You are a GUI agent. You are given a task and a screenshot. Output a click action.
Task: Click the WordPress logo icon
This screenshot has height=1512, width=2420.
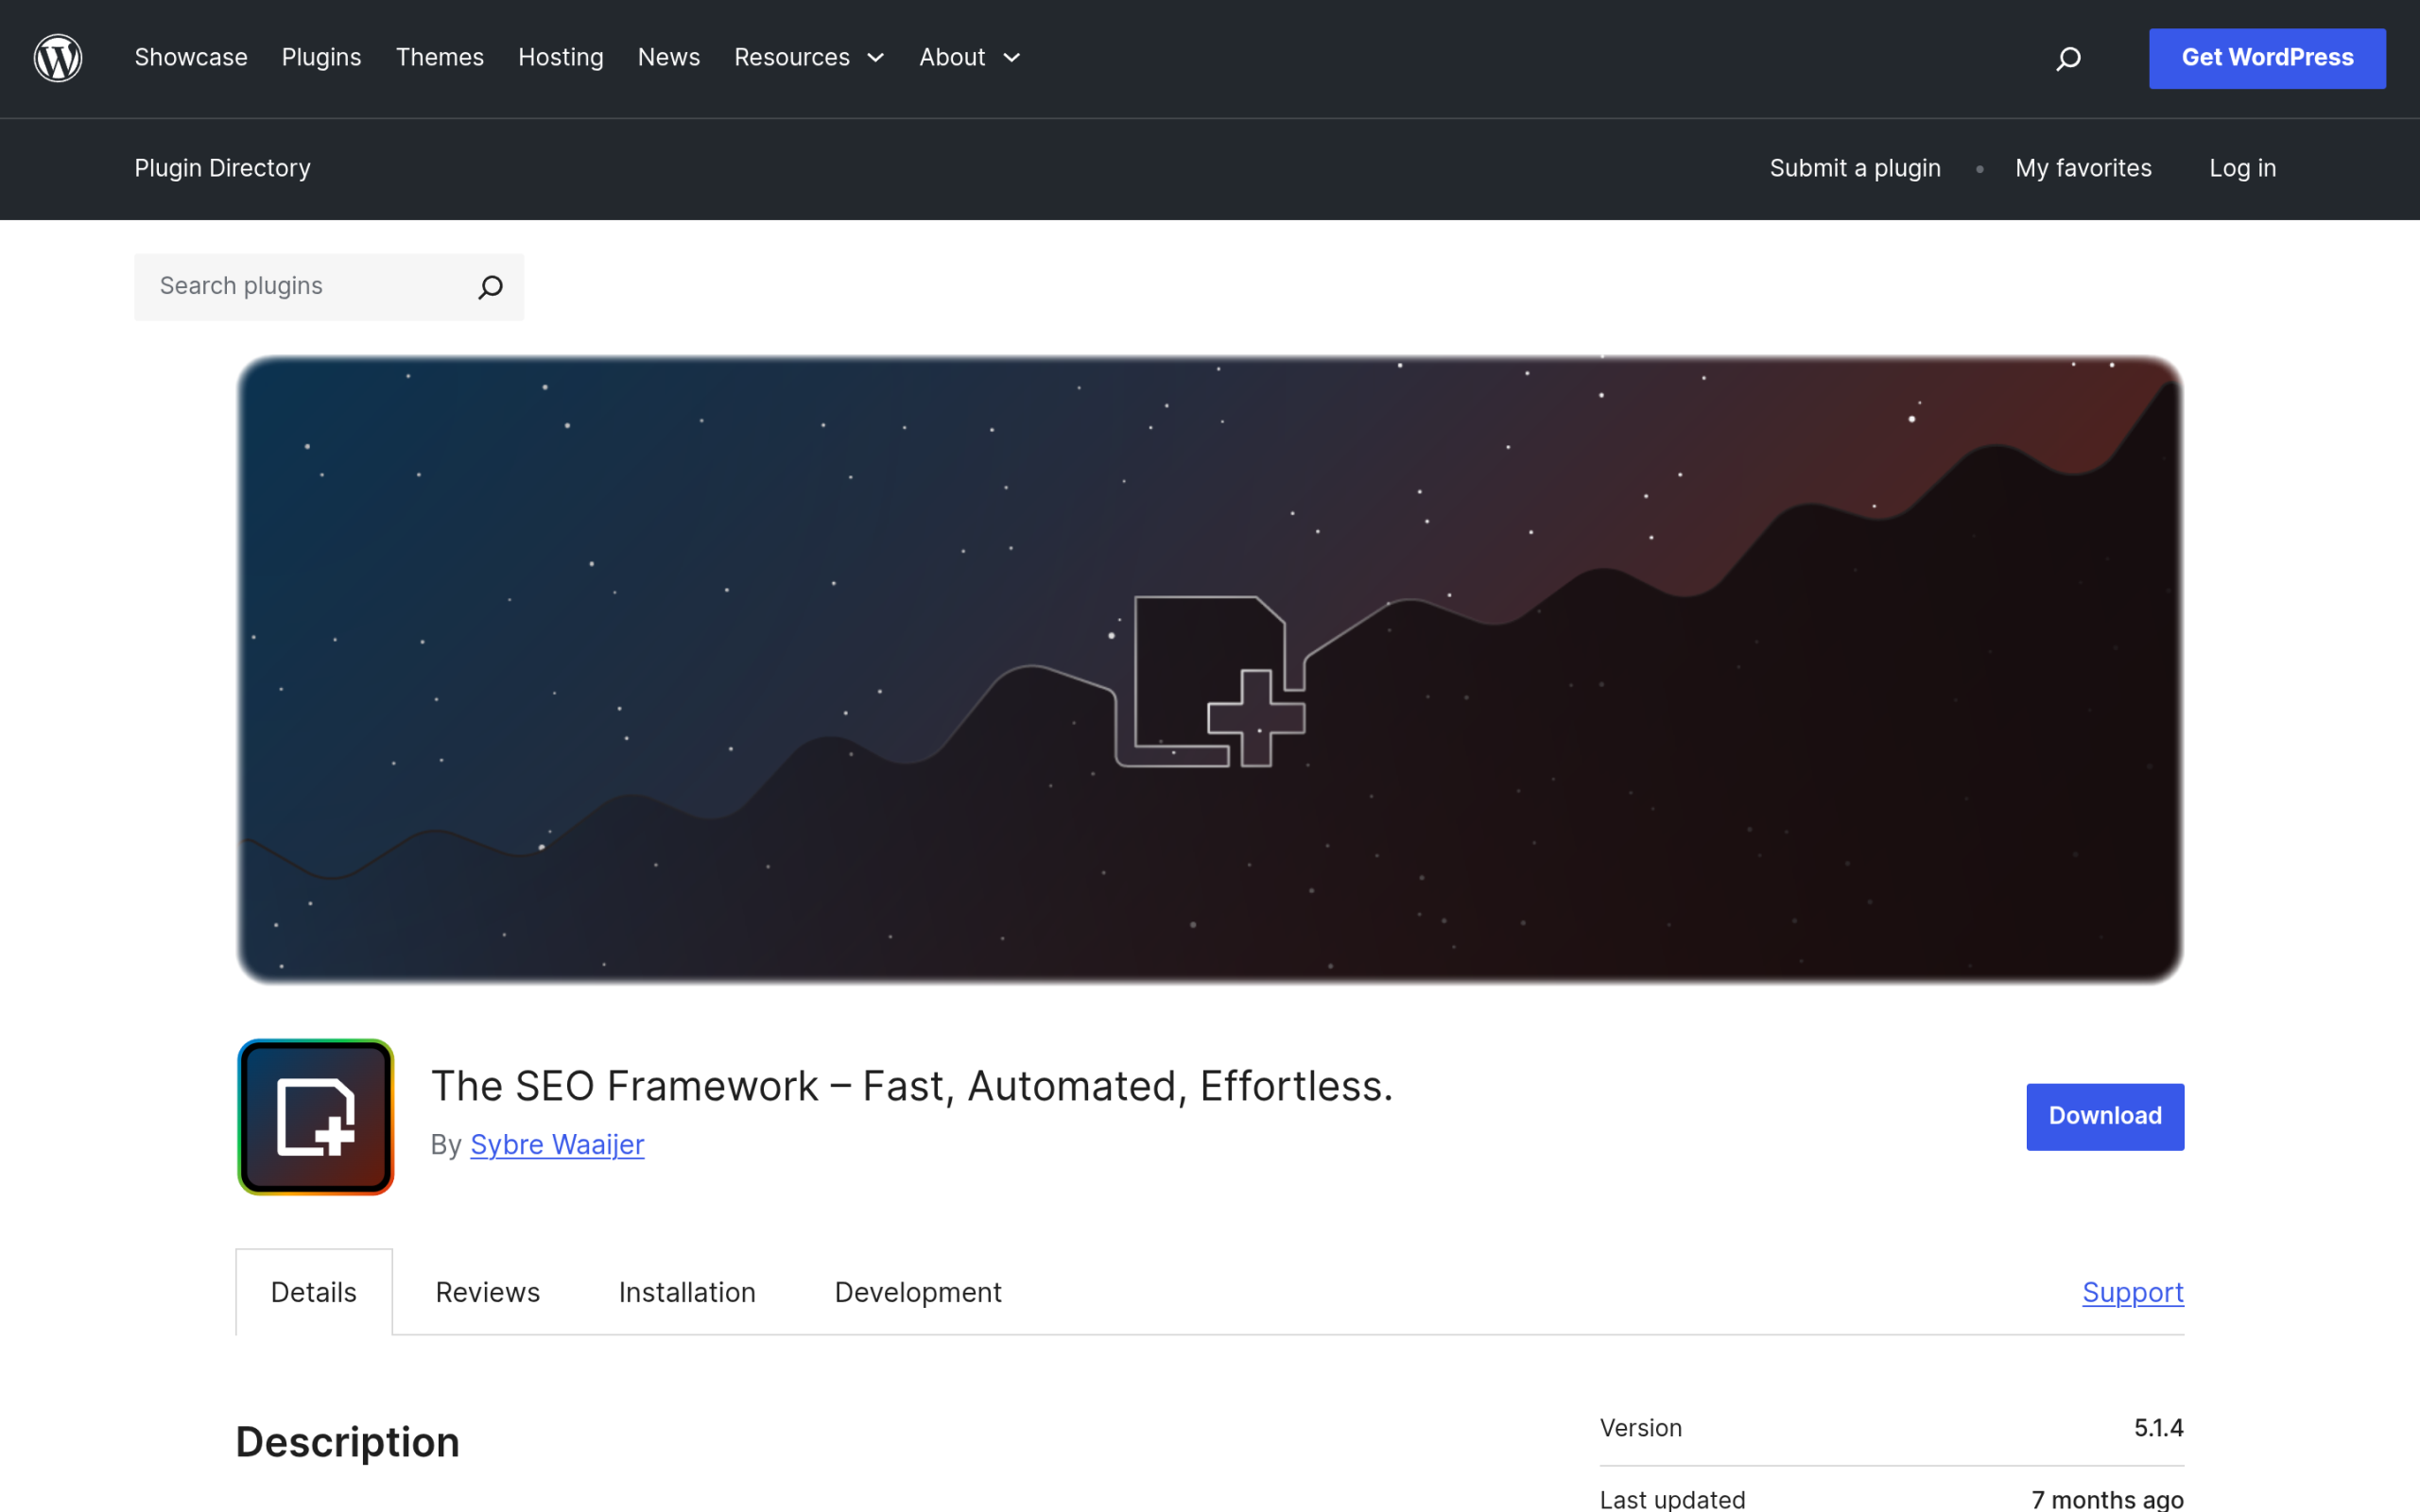(58, 58)
